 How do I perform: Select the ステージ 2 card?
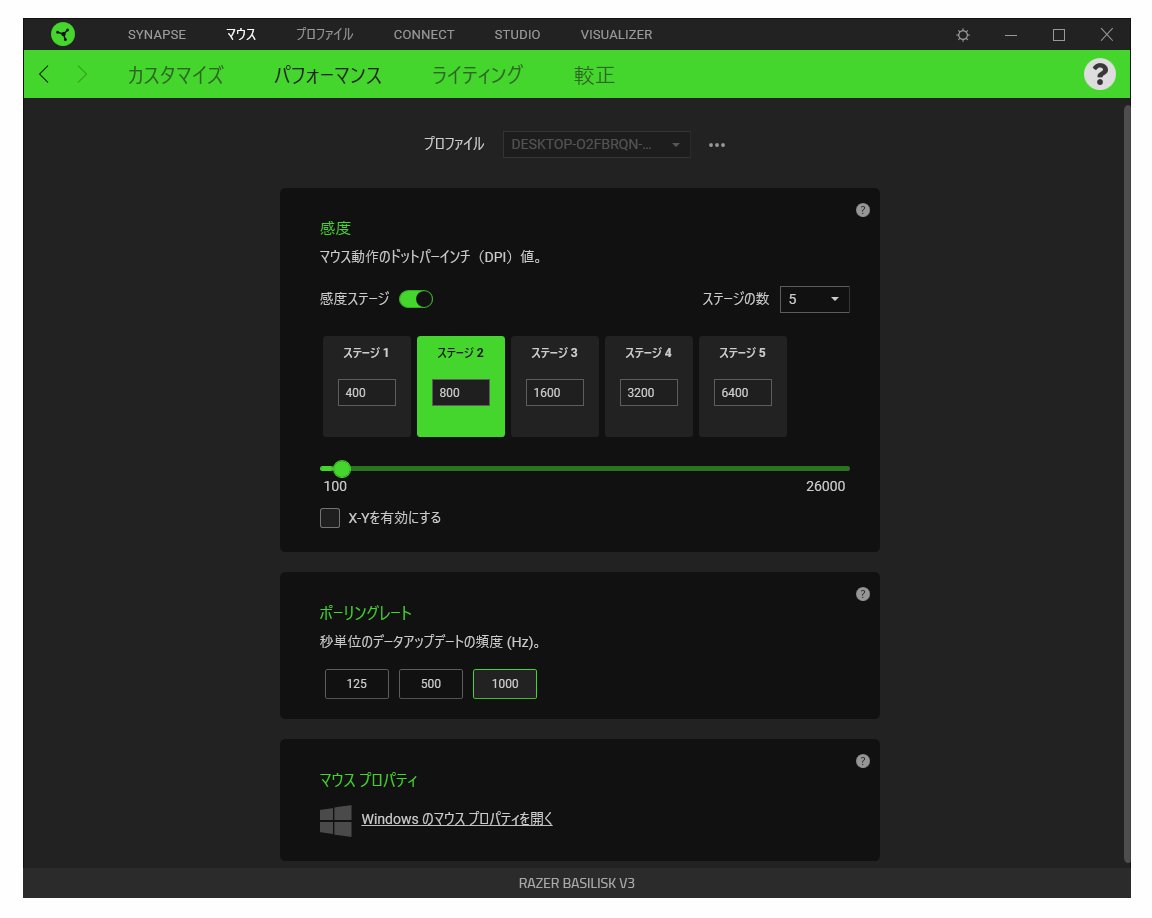pyautogui.click(x=461, y=386)
